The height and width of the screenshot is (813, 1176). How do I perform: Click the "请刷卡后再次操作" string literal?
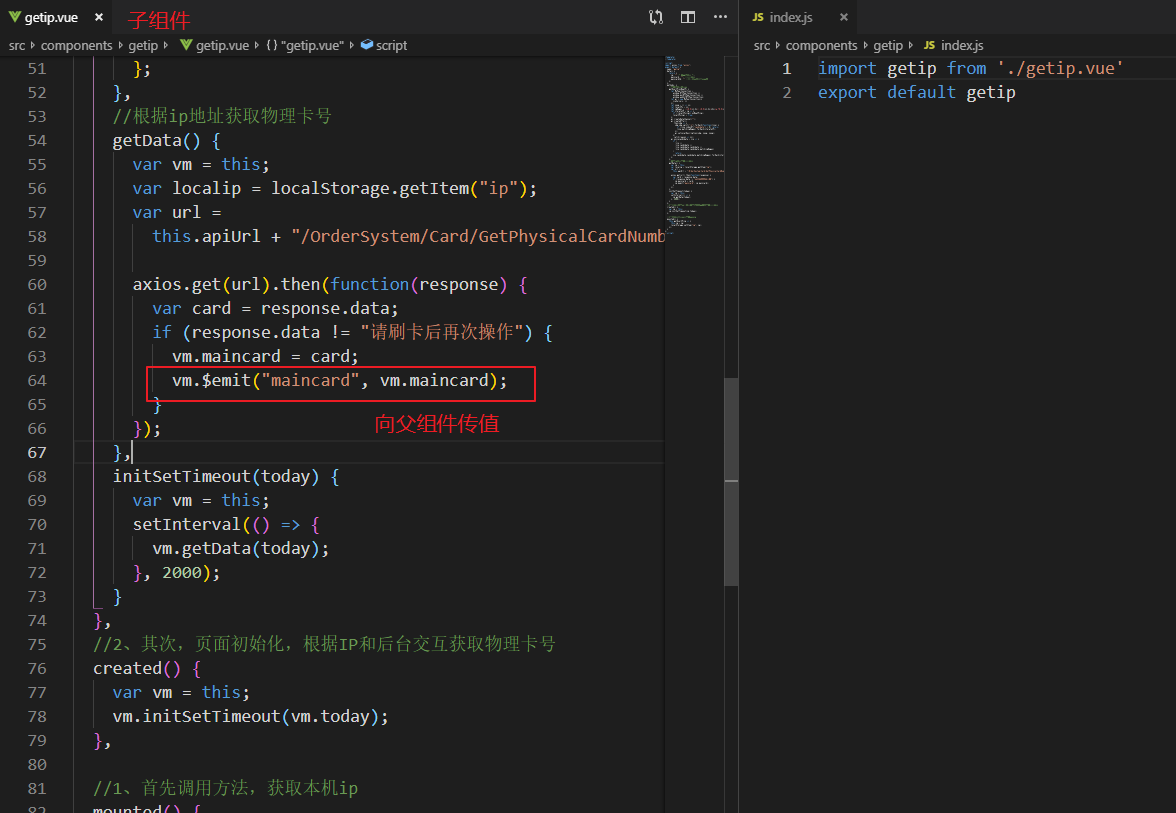click(441, 332)
